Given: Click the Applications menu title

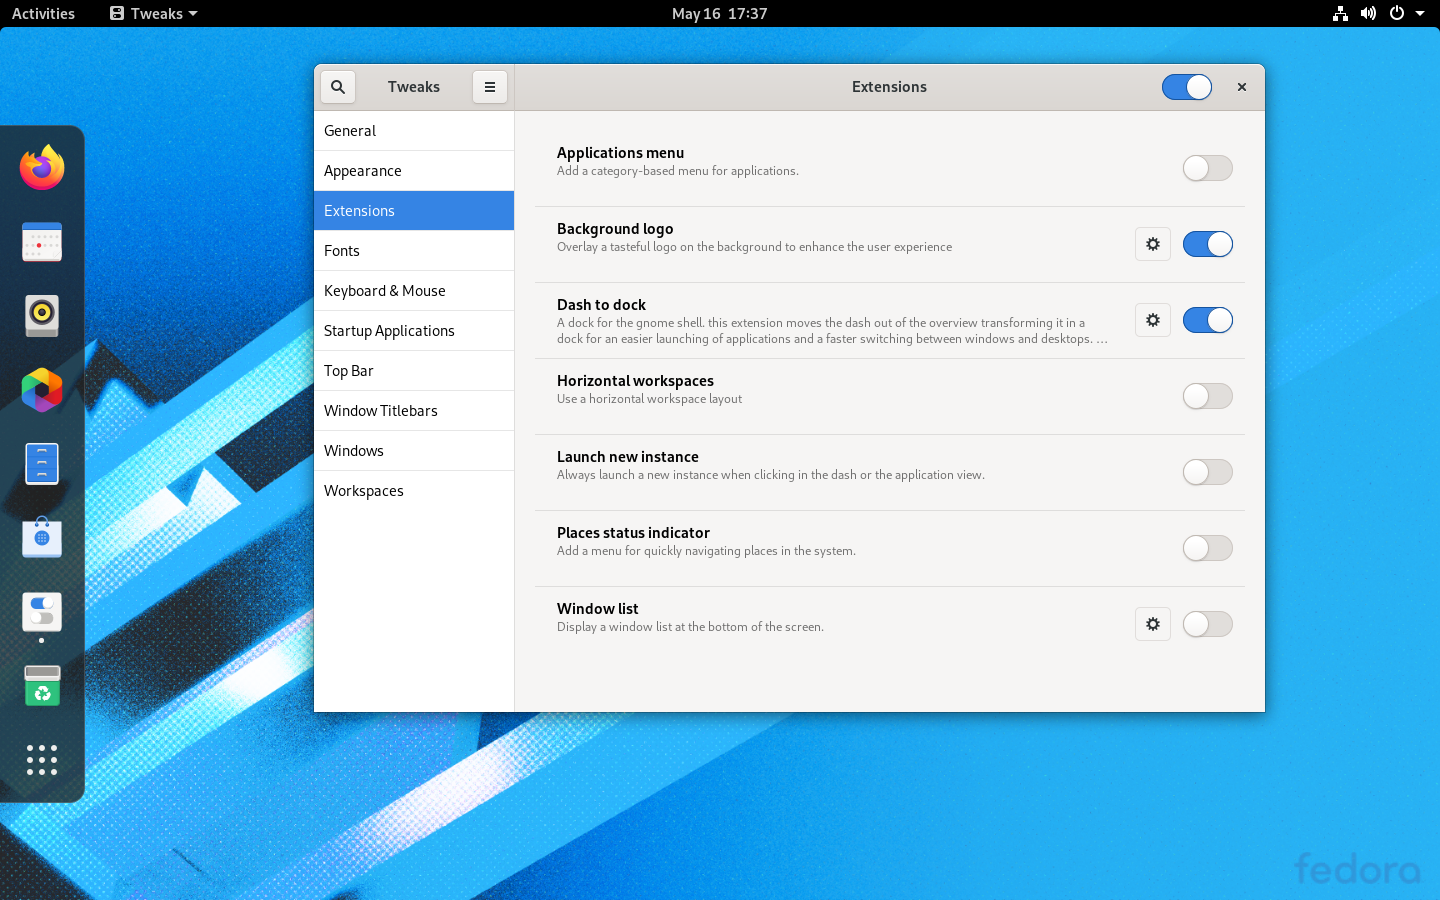Looking at the screenshot, I should point(620,153).
